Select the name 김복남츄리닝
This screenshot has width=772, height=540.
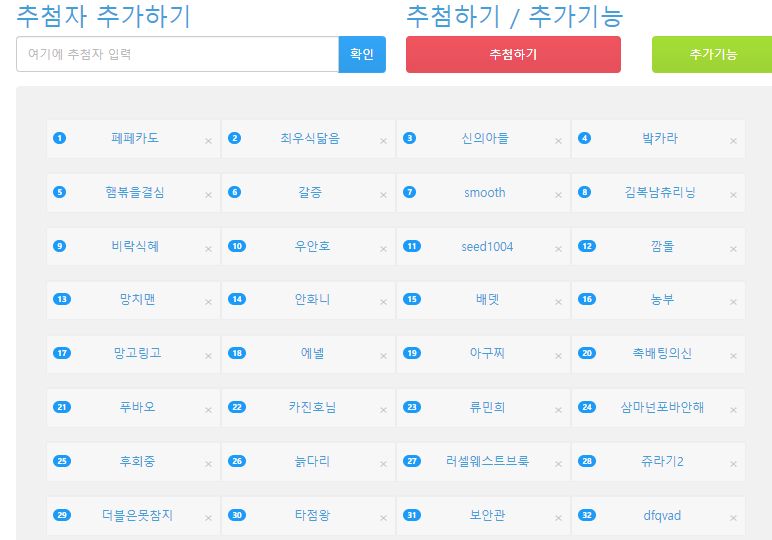pos(660,192)
